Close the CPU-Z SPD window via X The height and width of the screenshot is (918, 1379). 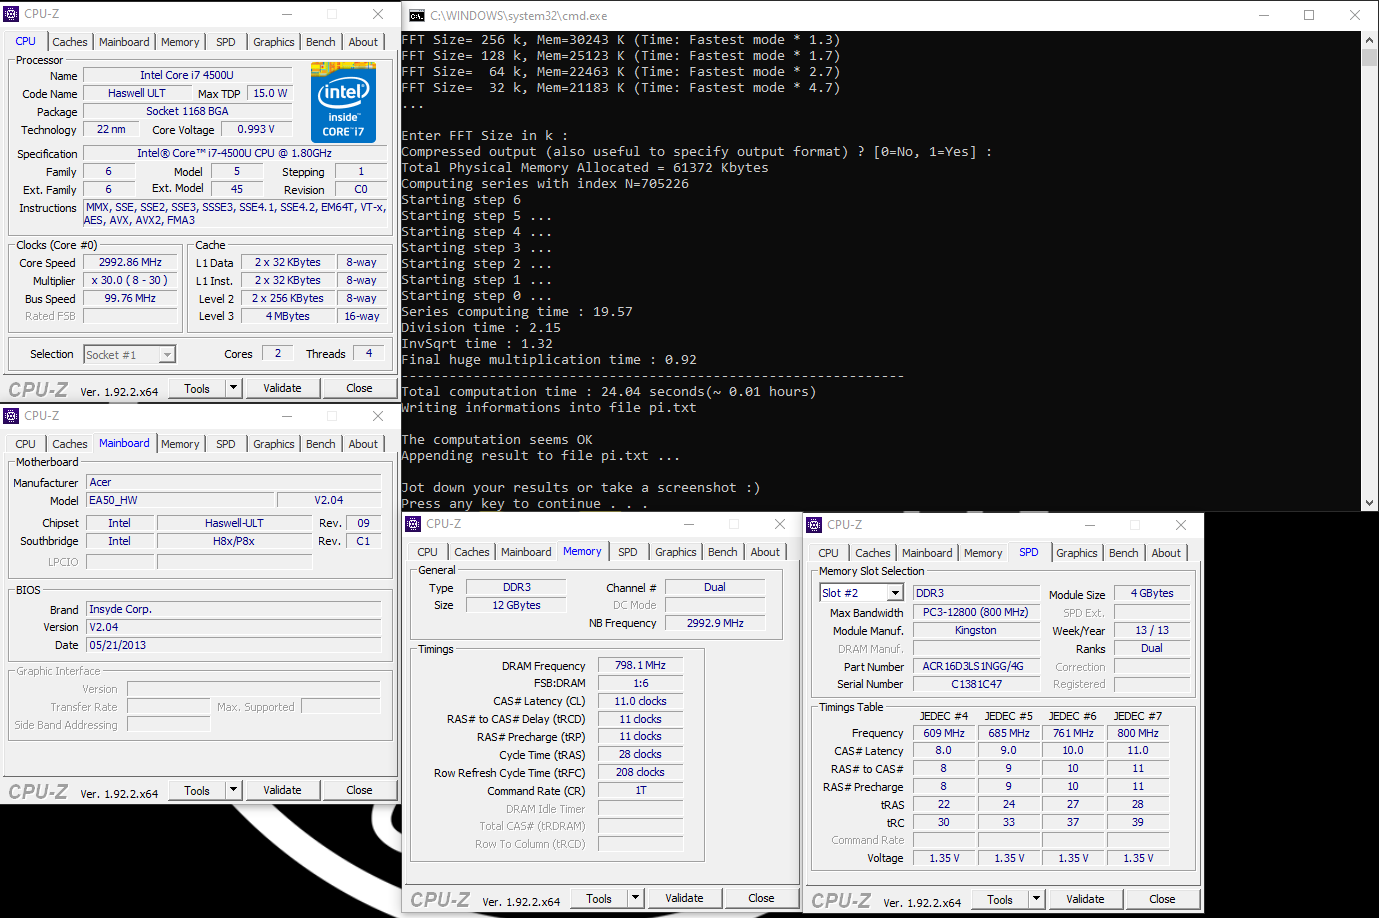click(1181, 525)
